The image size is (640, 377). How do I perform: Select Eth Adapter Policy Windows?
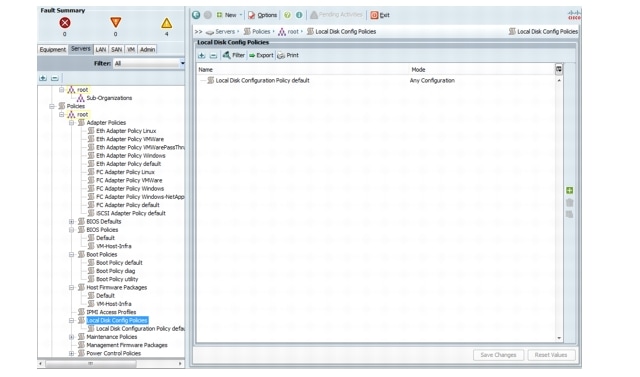click(x=131, y=156)
